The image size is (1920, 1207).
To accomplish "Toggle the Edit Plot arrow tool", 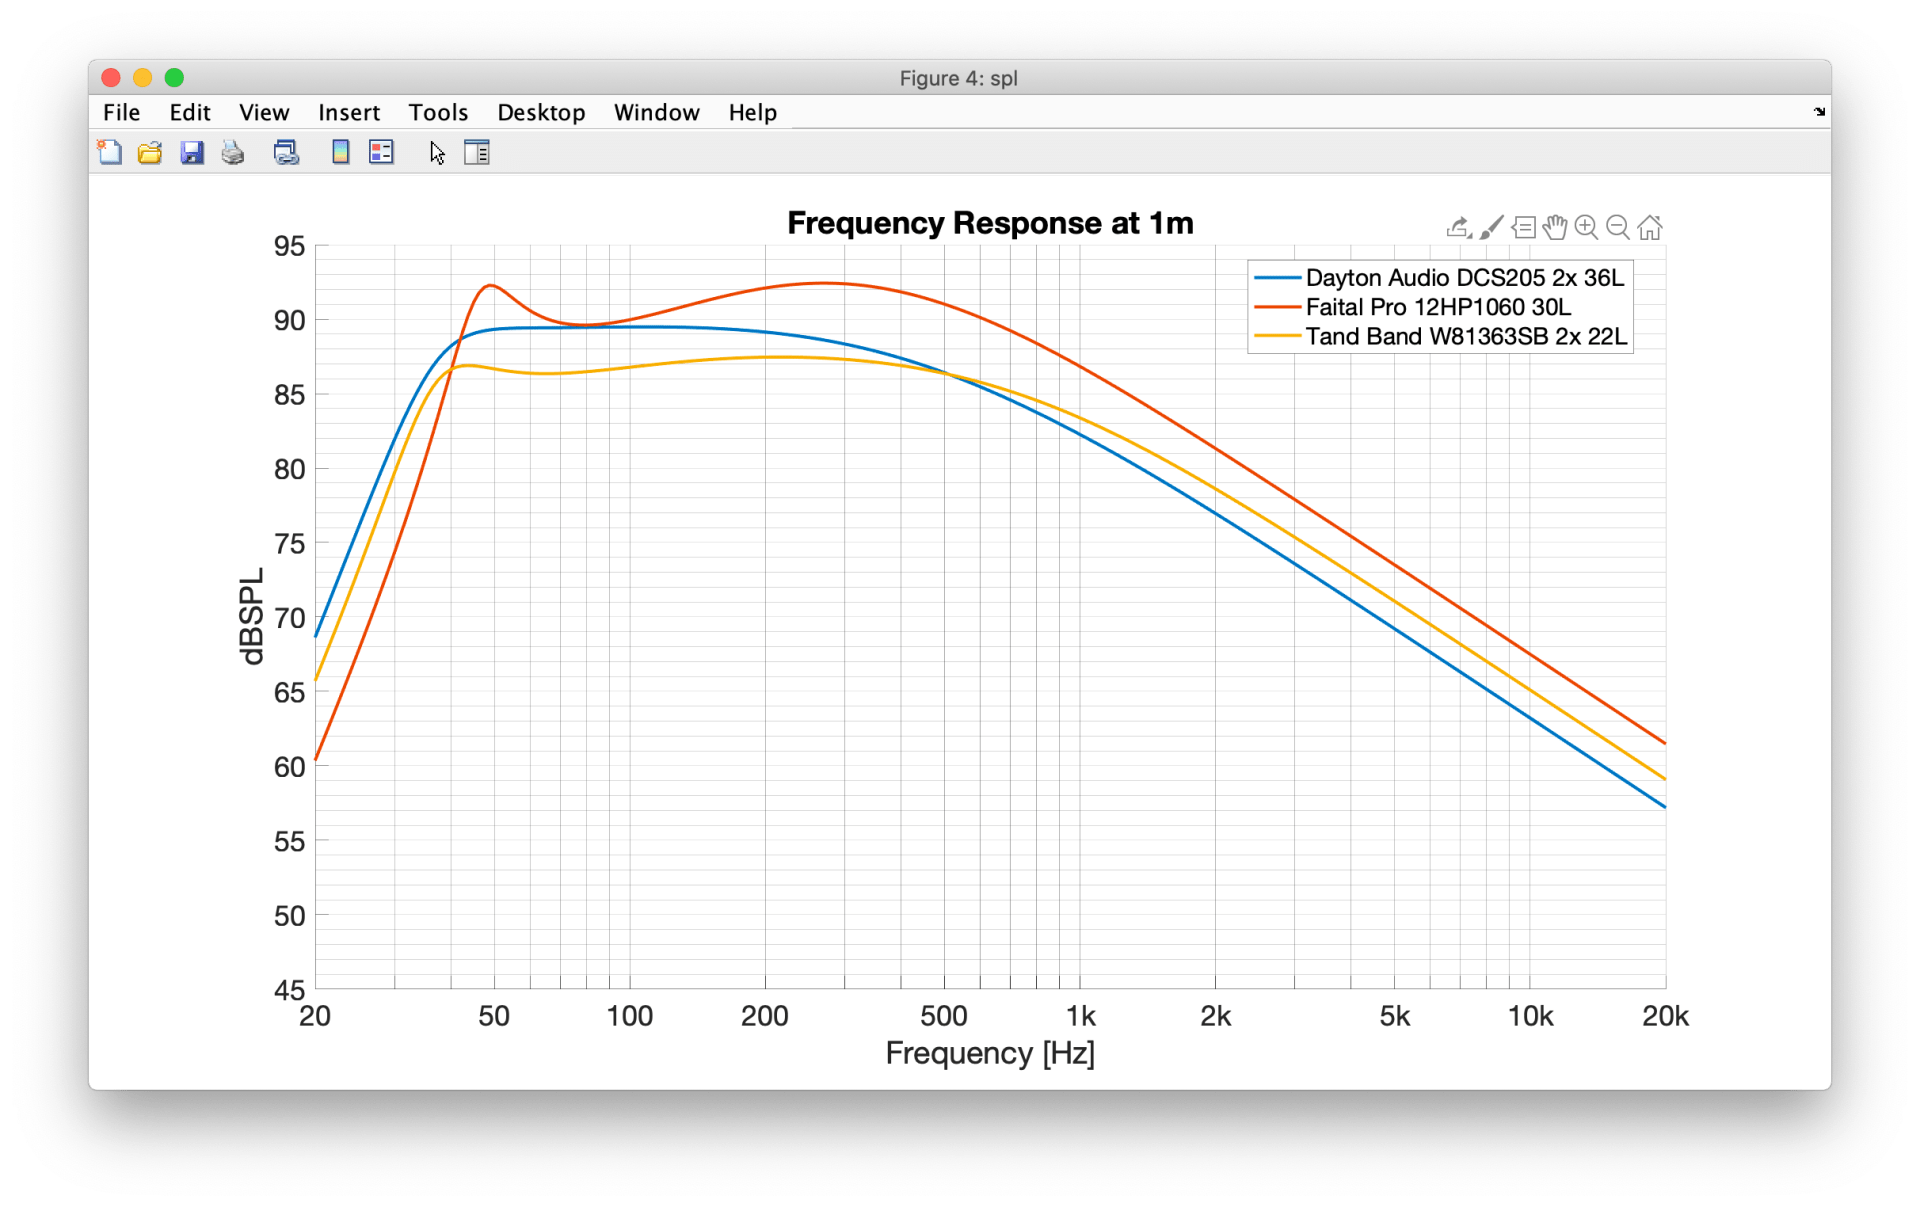I will 437,152.
